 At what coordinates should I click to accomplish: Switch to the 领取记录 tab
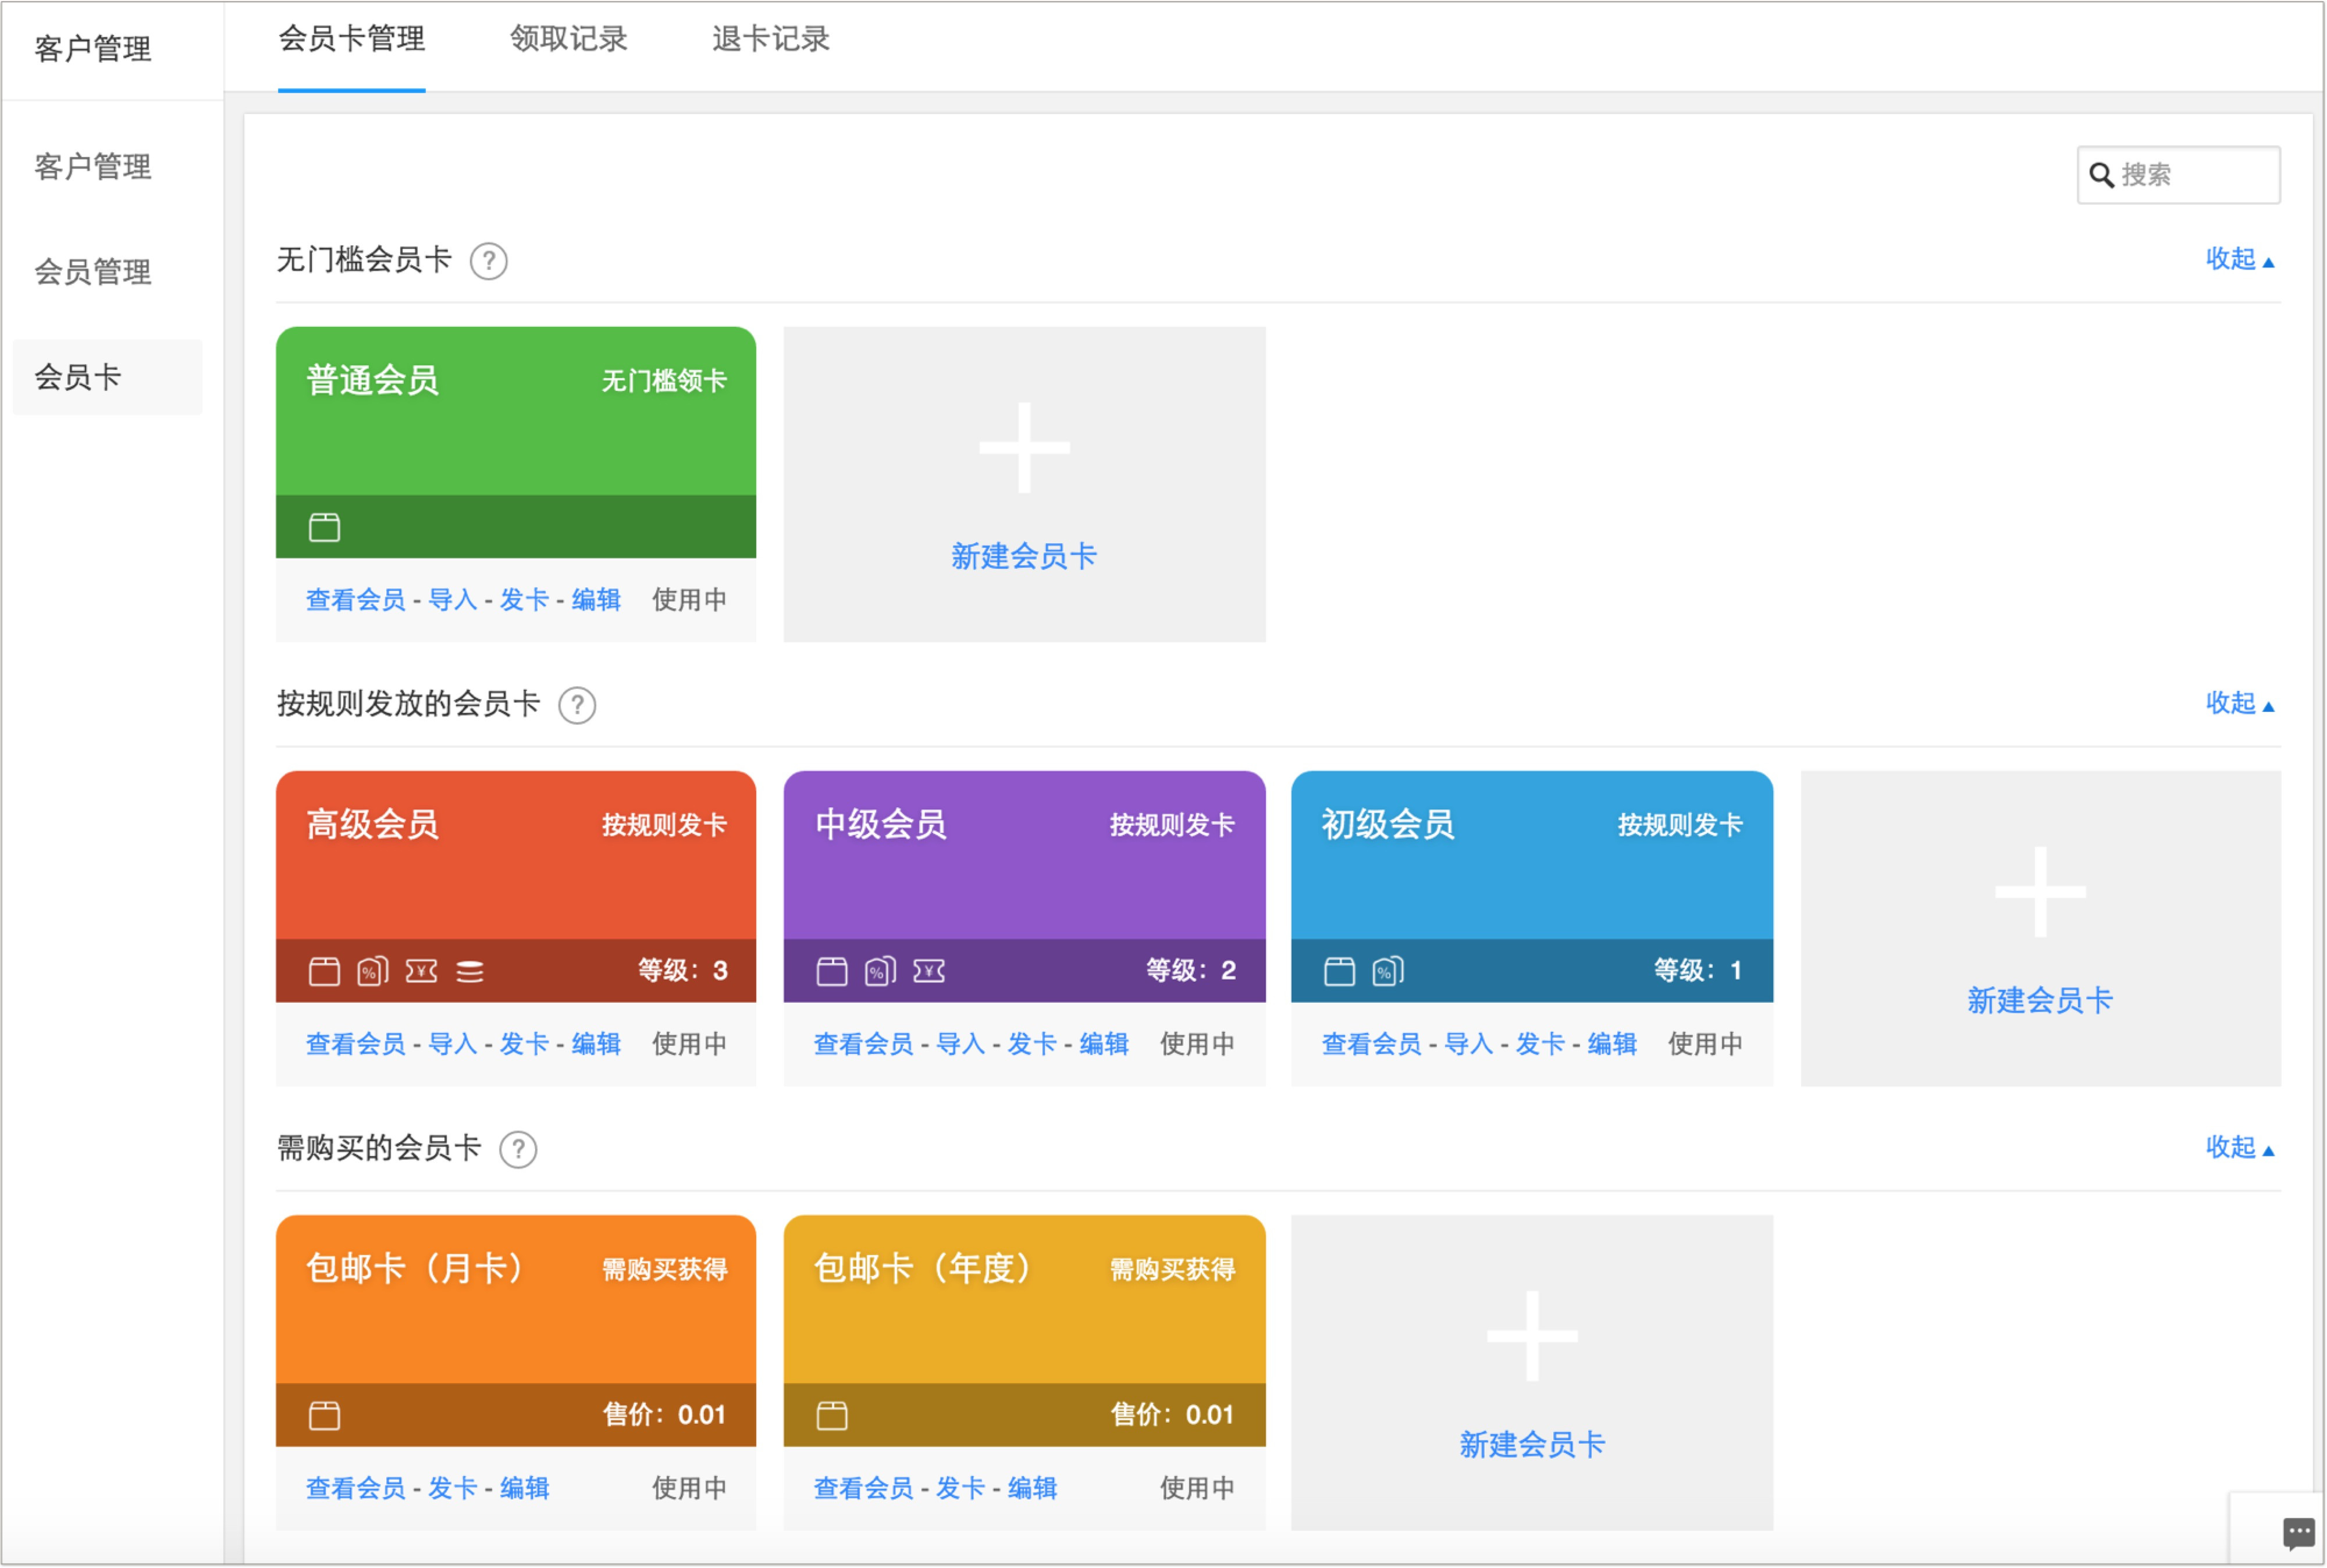tap(569, 39)
